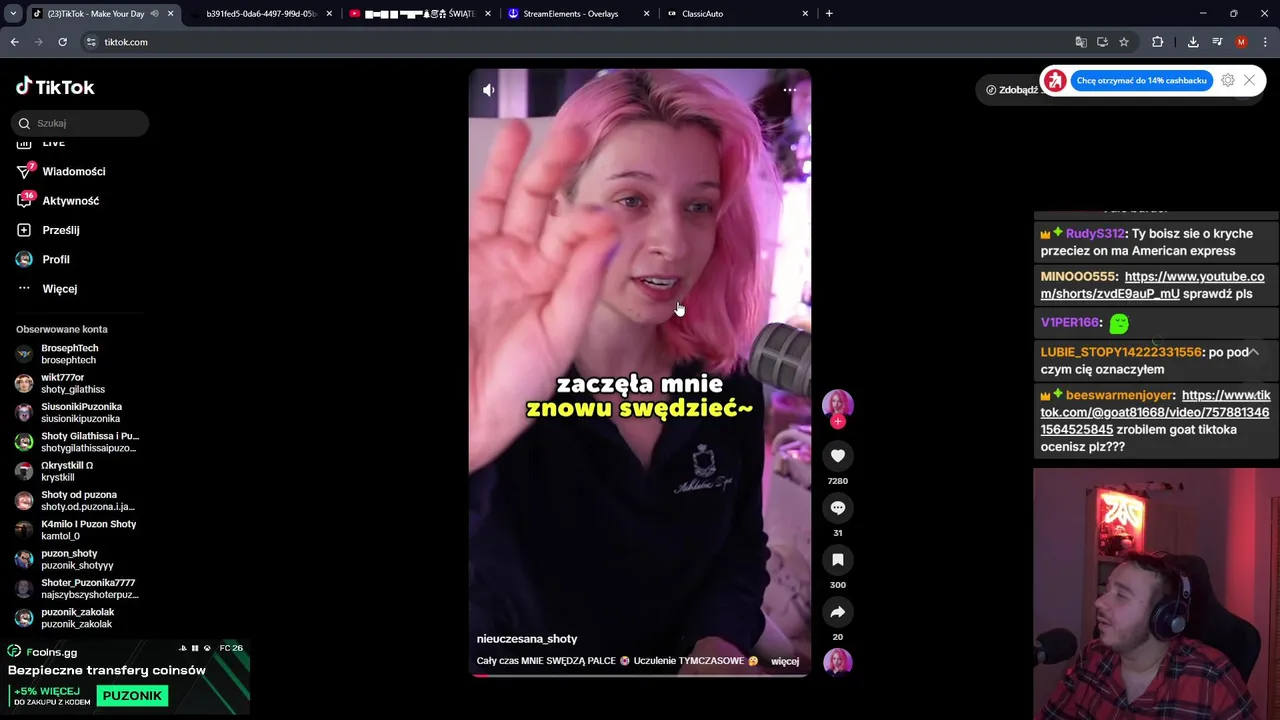
Task: Open the tab search dropdown arrow
Action: (13, 14)
